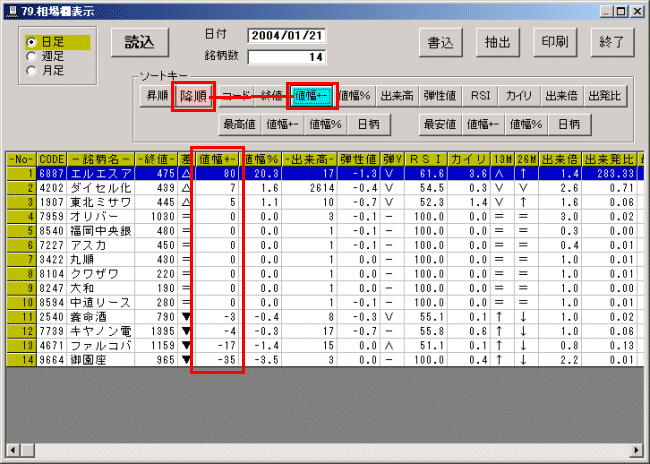Screen dimensions: 650x464
Task: Select the row for 御園座
Action: (325, 360)
